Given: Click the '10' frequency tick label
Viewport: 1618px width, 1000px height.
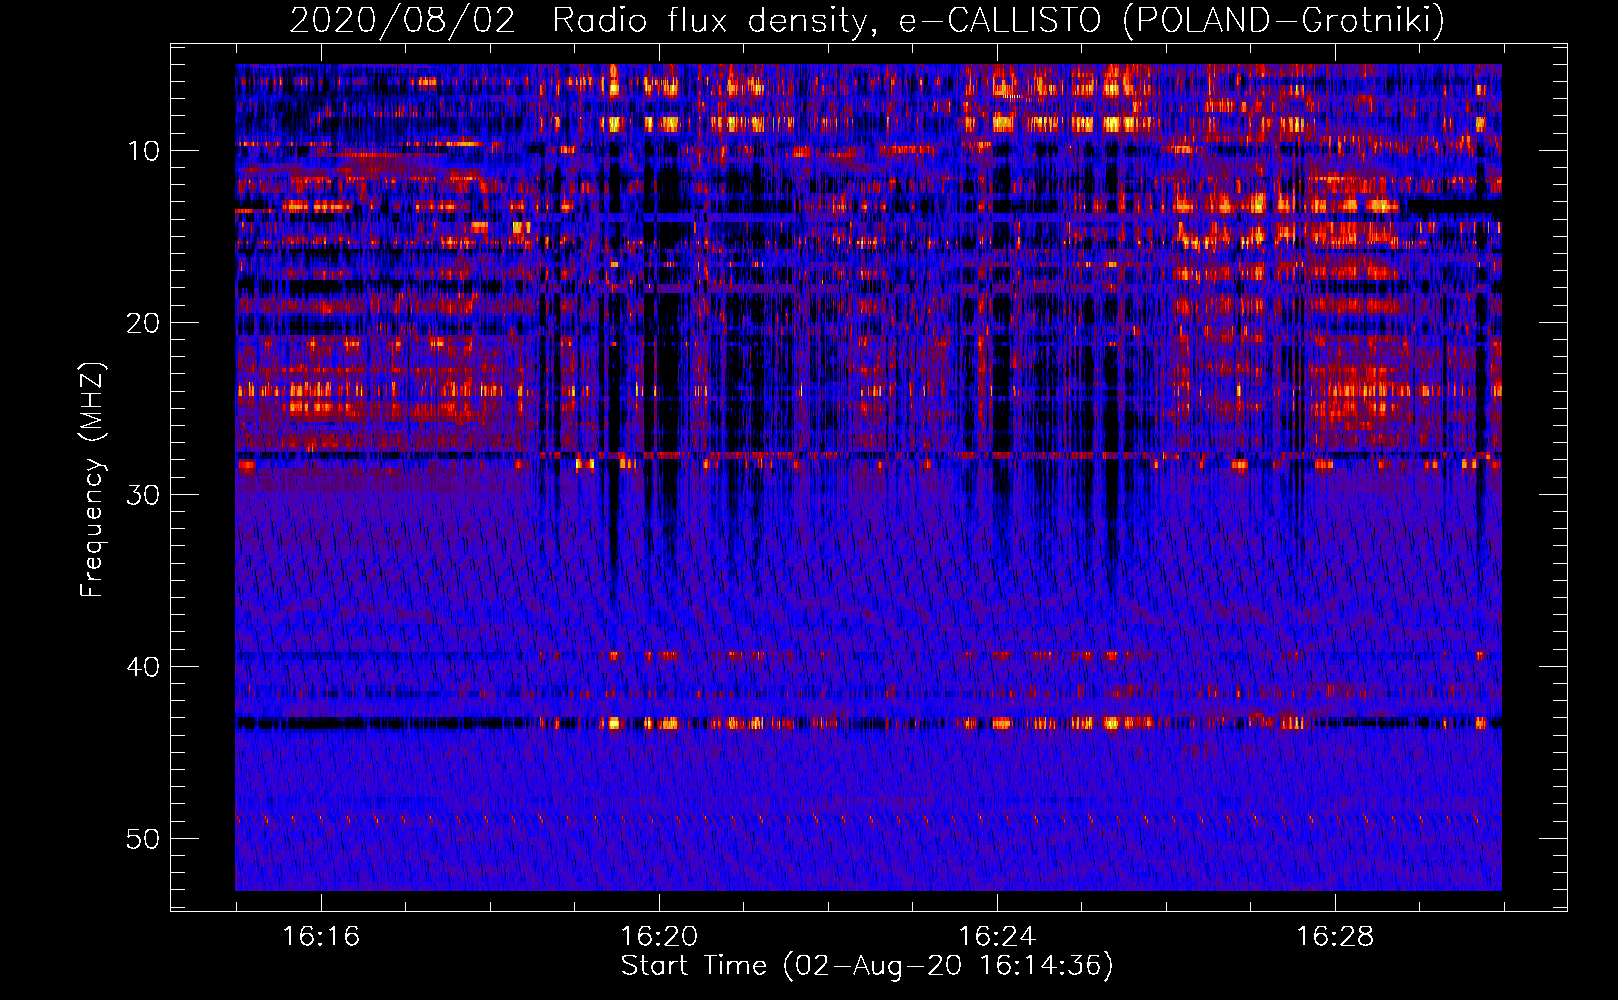Looking at the screenshot, I should click(x=143, y=151).
